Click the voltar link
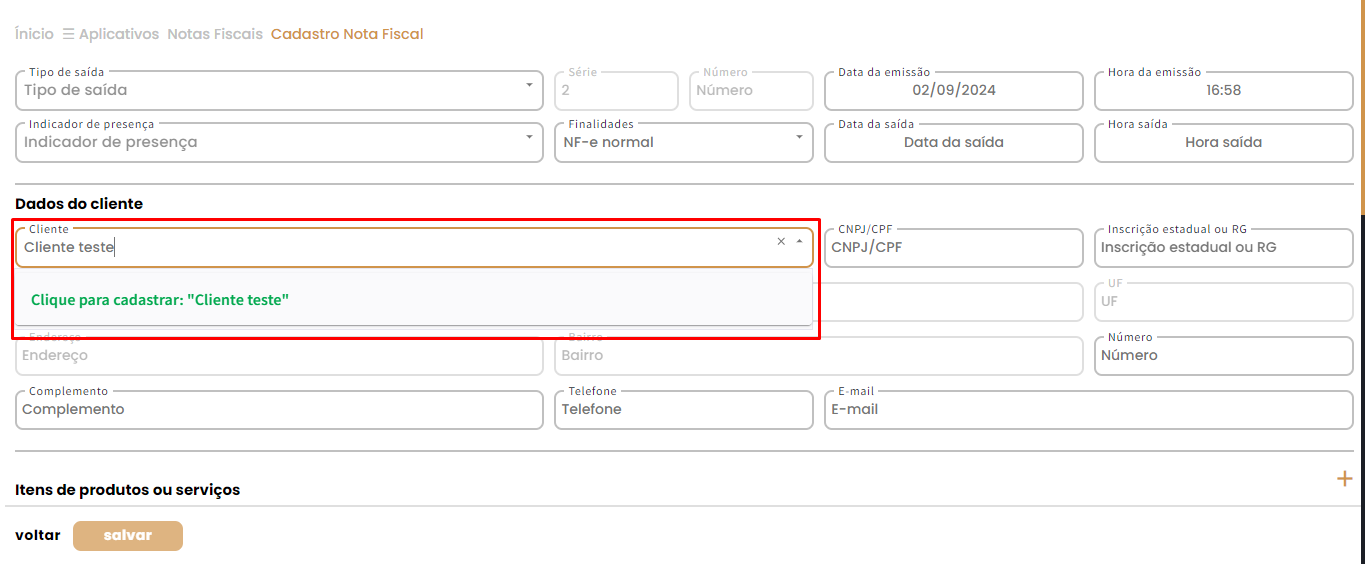Viewport: 1365px width, 564px height. point(37,535)
